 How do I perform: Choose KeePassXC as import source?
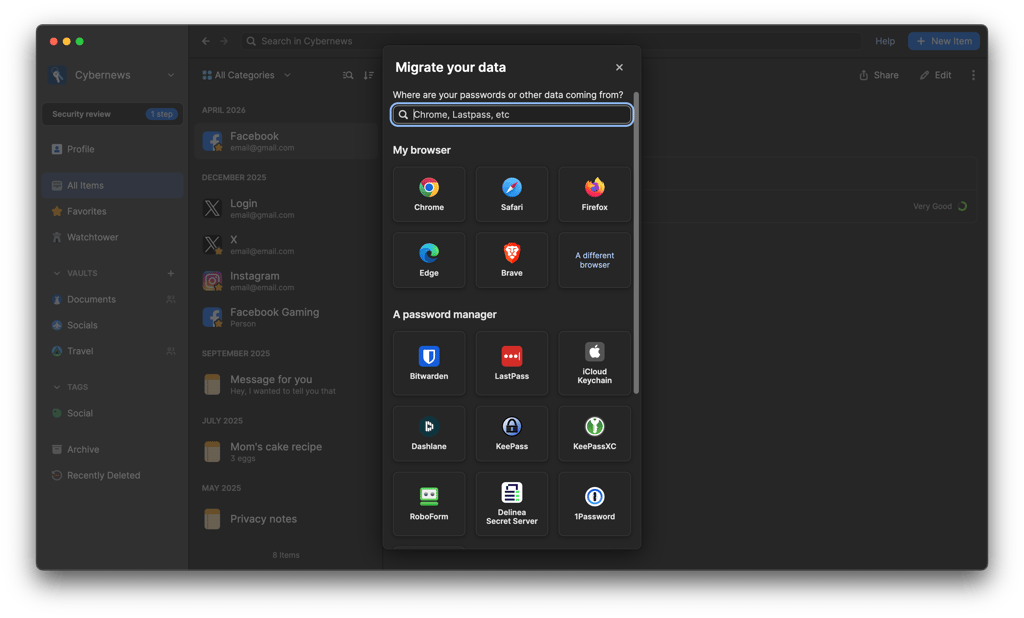point(594,434)
